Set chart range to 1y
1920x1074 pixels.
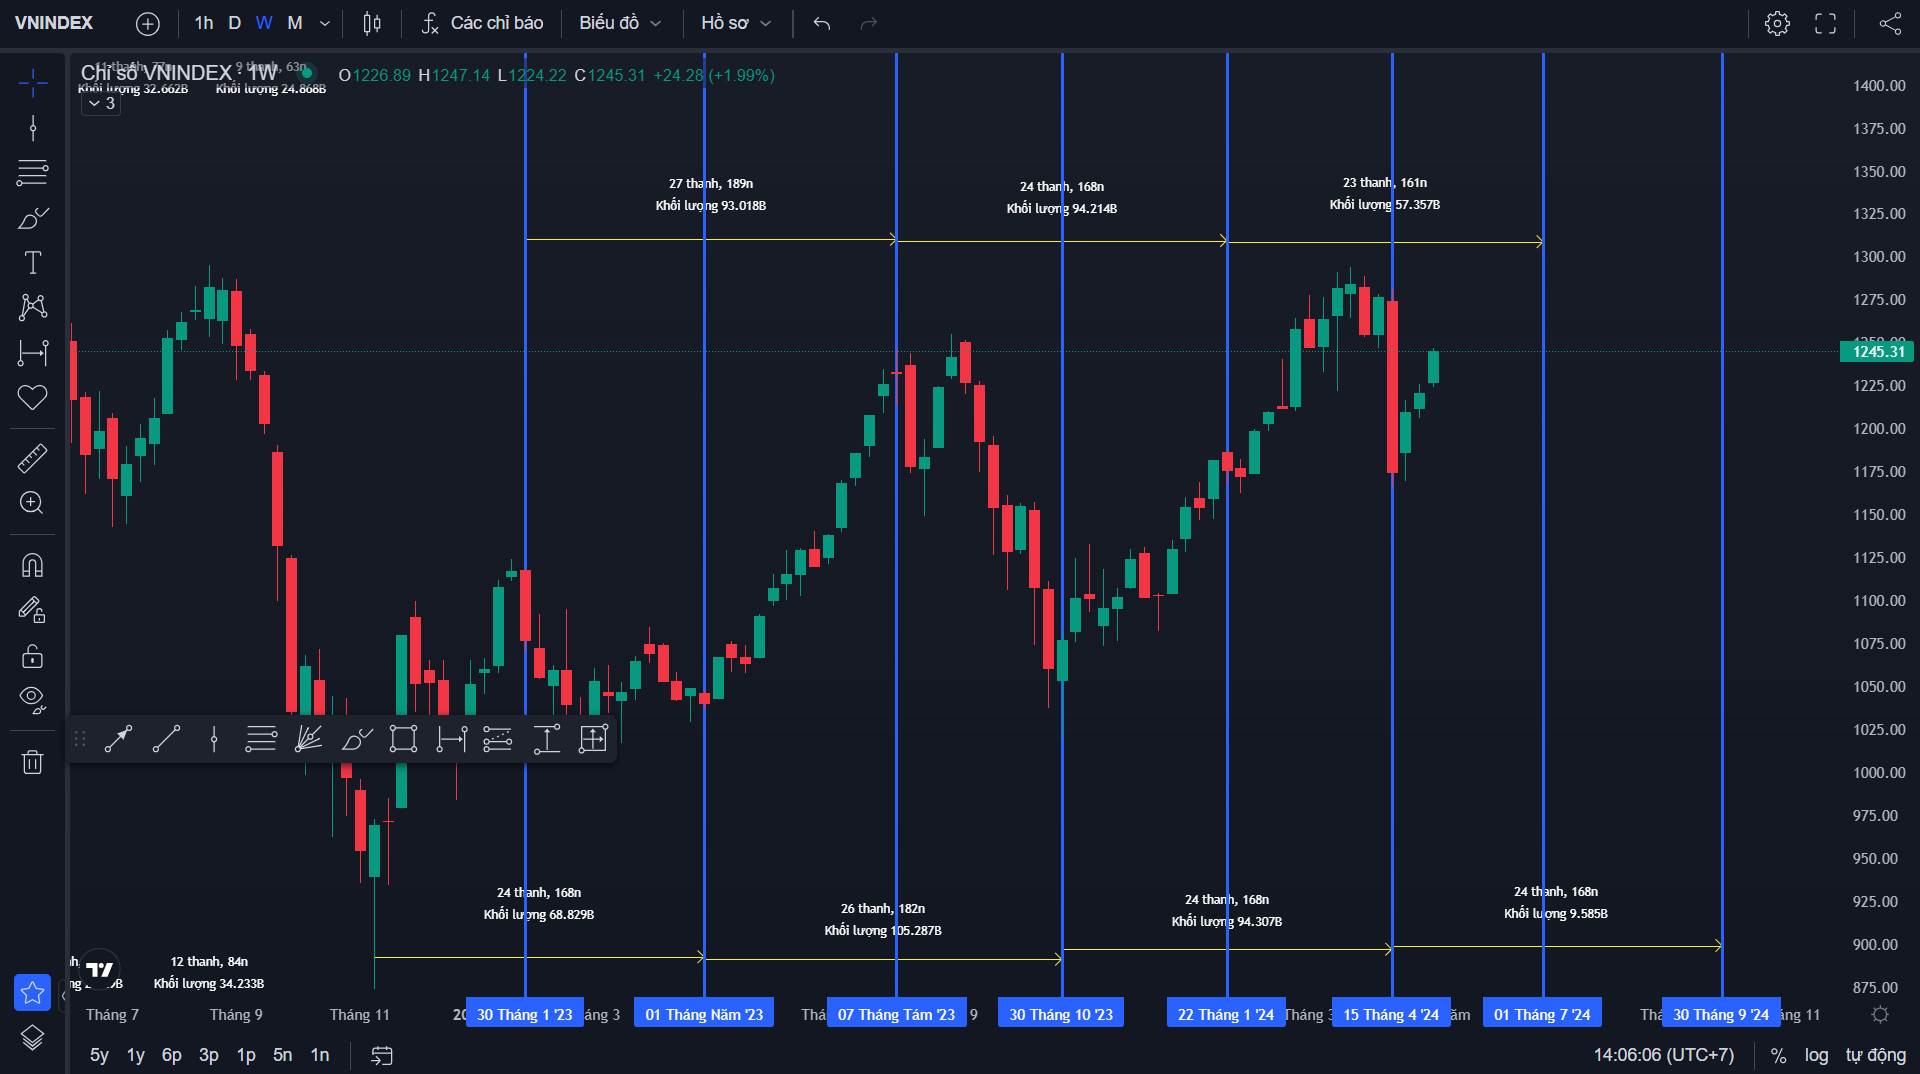pyautogui.click(x=136, y=1055)
